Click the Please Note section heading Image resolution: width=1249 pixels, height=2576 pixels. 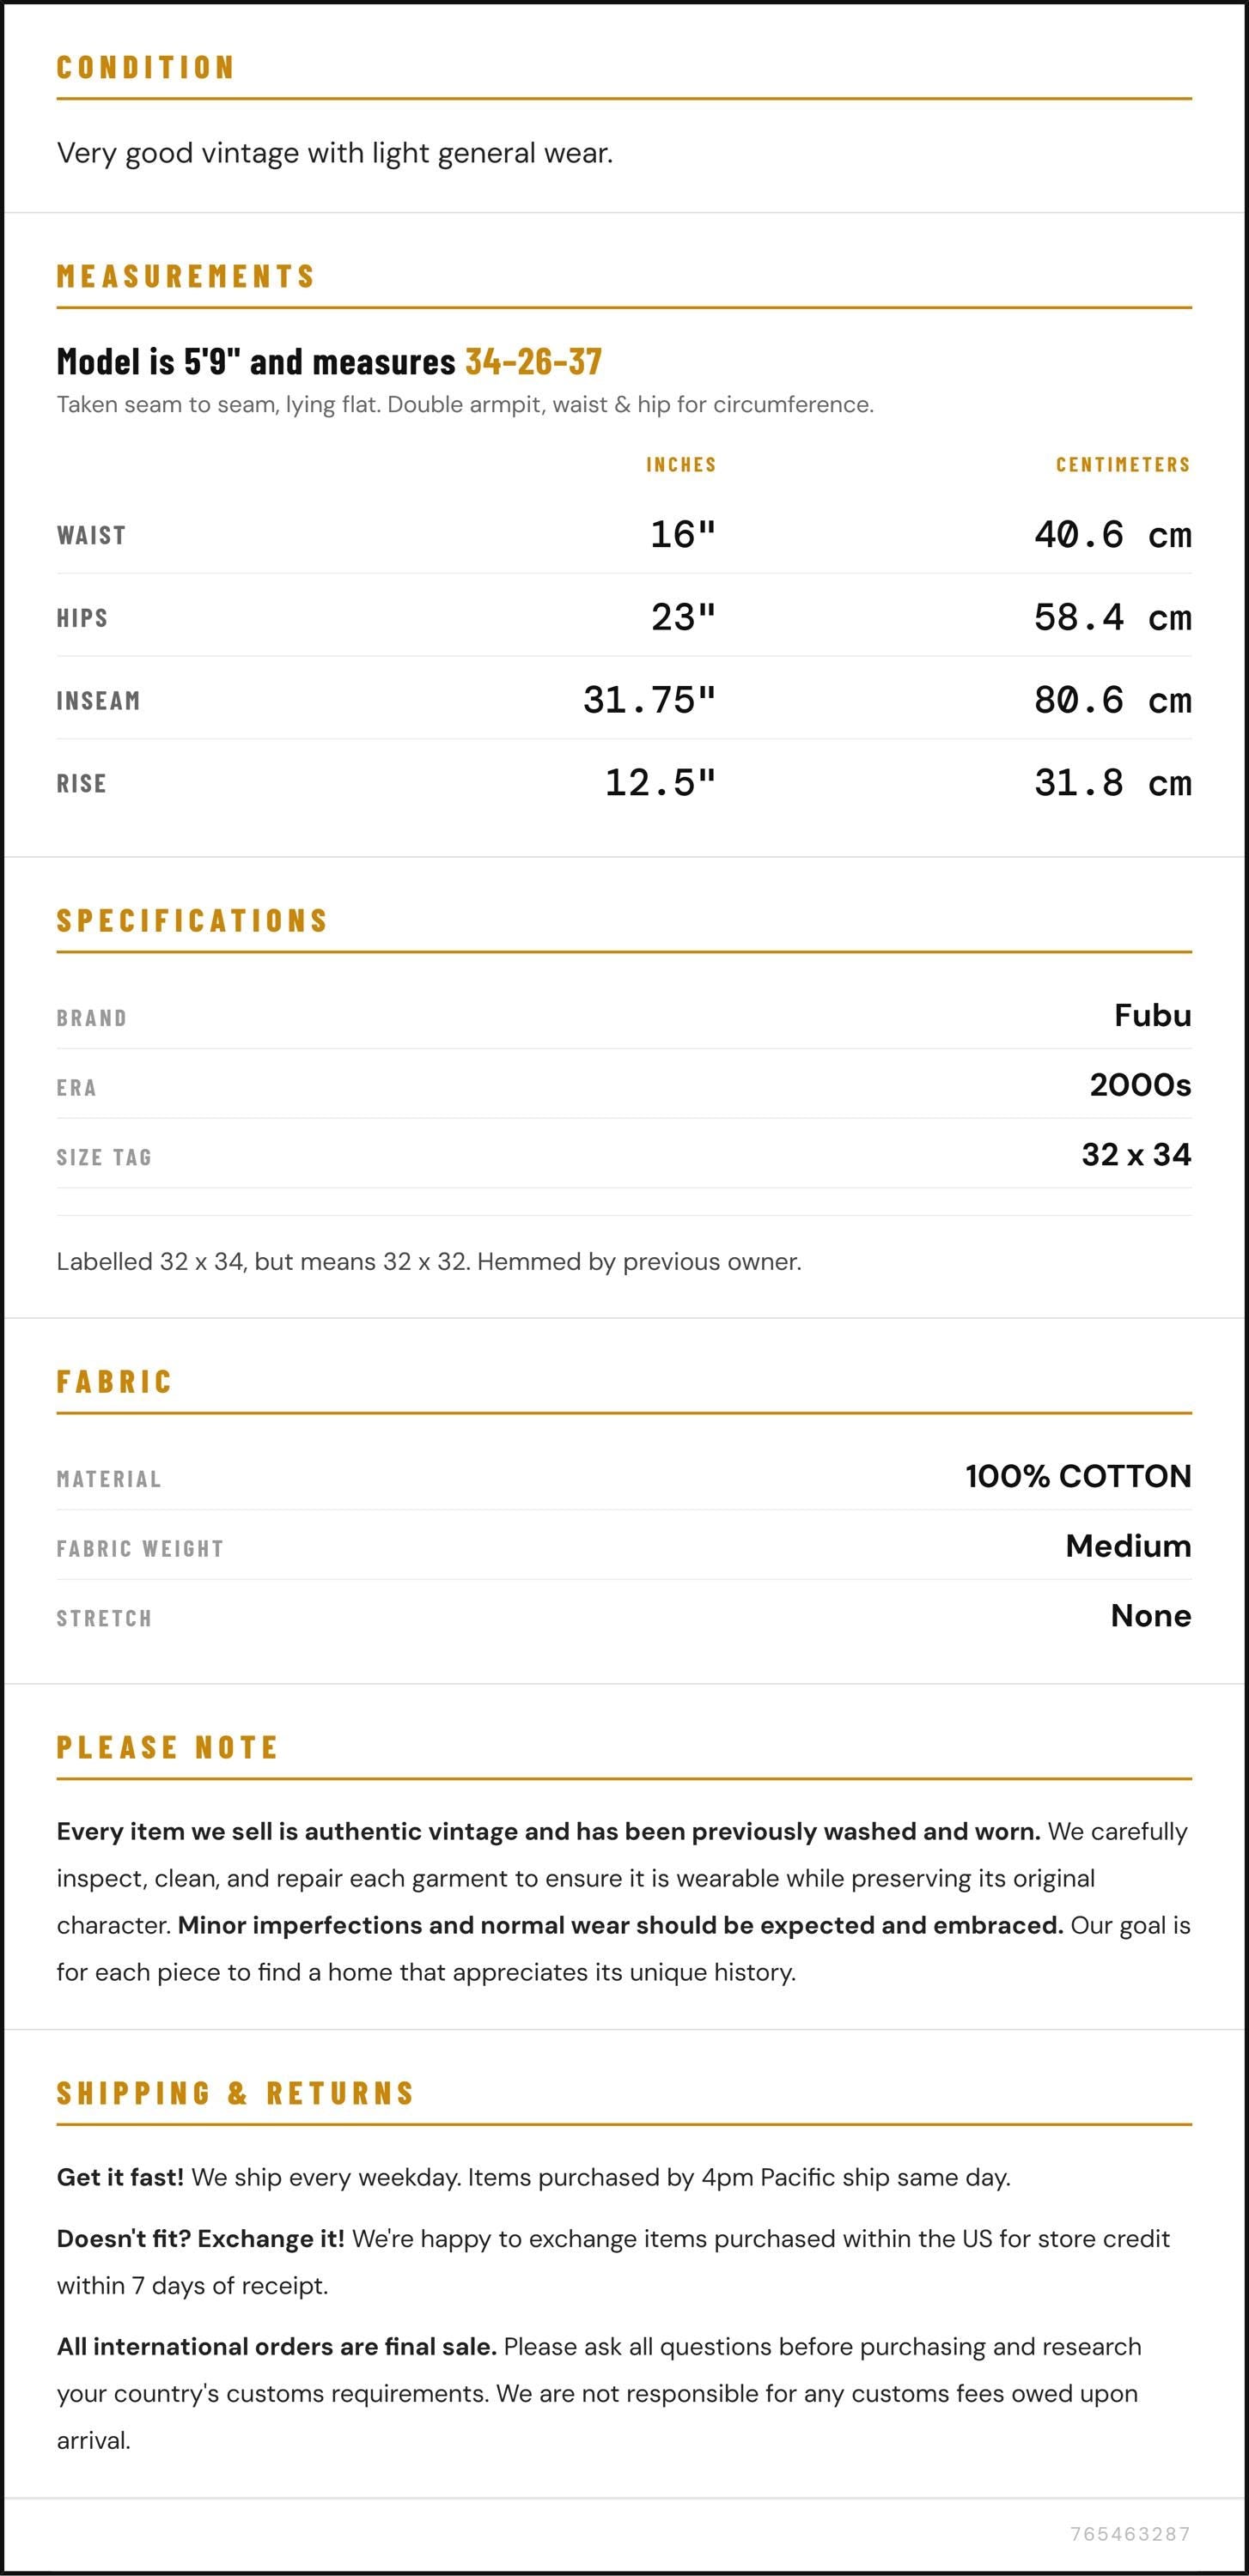click(168, 1748)
